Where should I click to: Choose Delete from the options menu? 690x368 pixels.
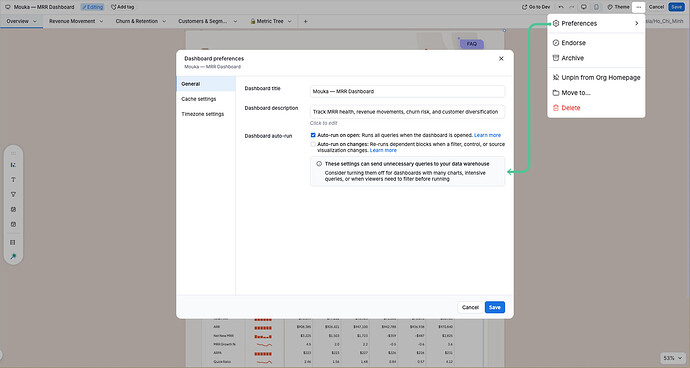[596, 108]
